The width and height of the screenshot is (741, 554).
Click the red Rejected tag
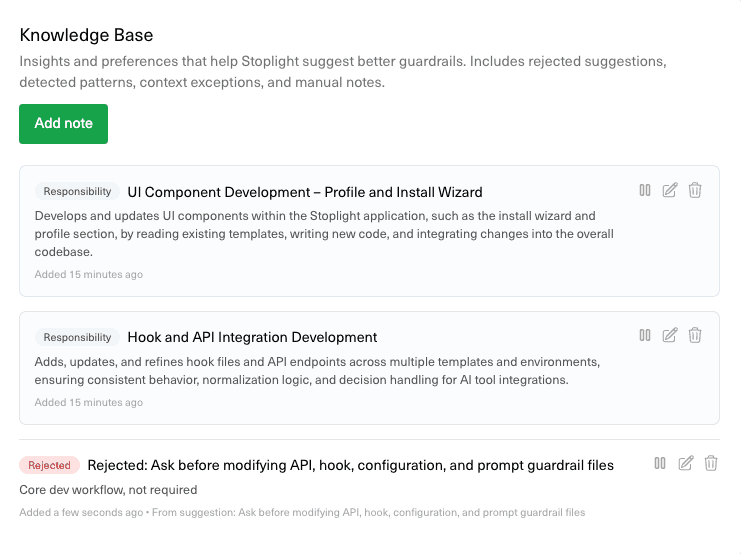coord(49,465)
